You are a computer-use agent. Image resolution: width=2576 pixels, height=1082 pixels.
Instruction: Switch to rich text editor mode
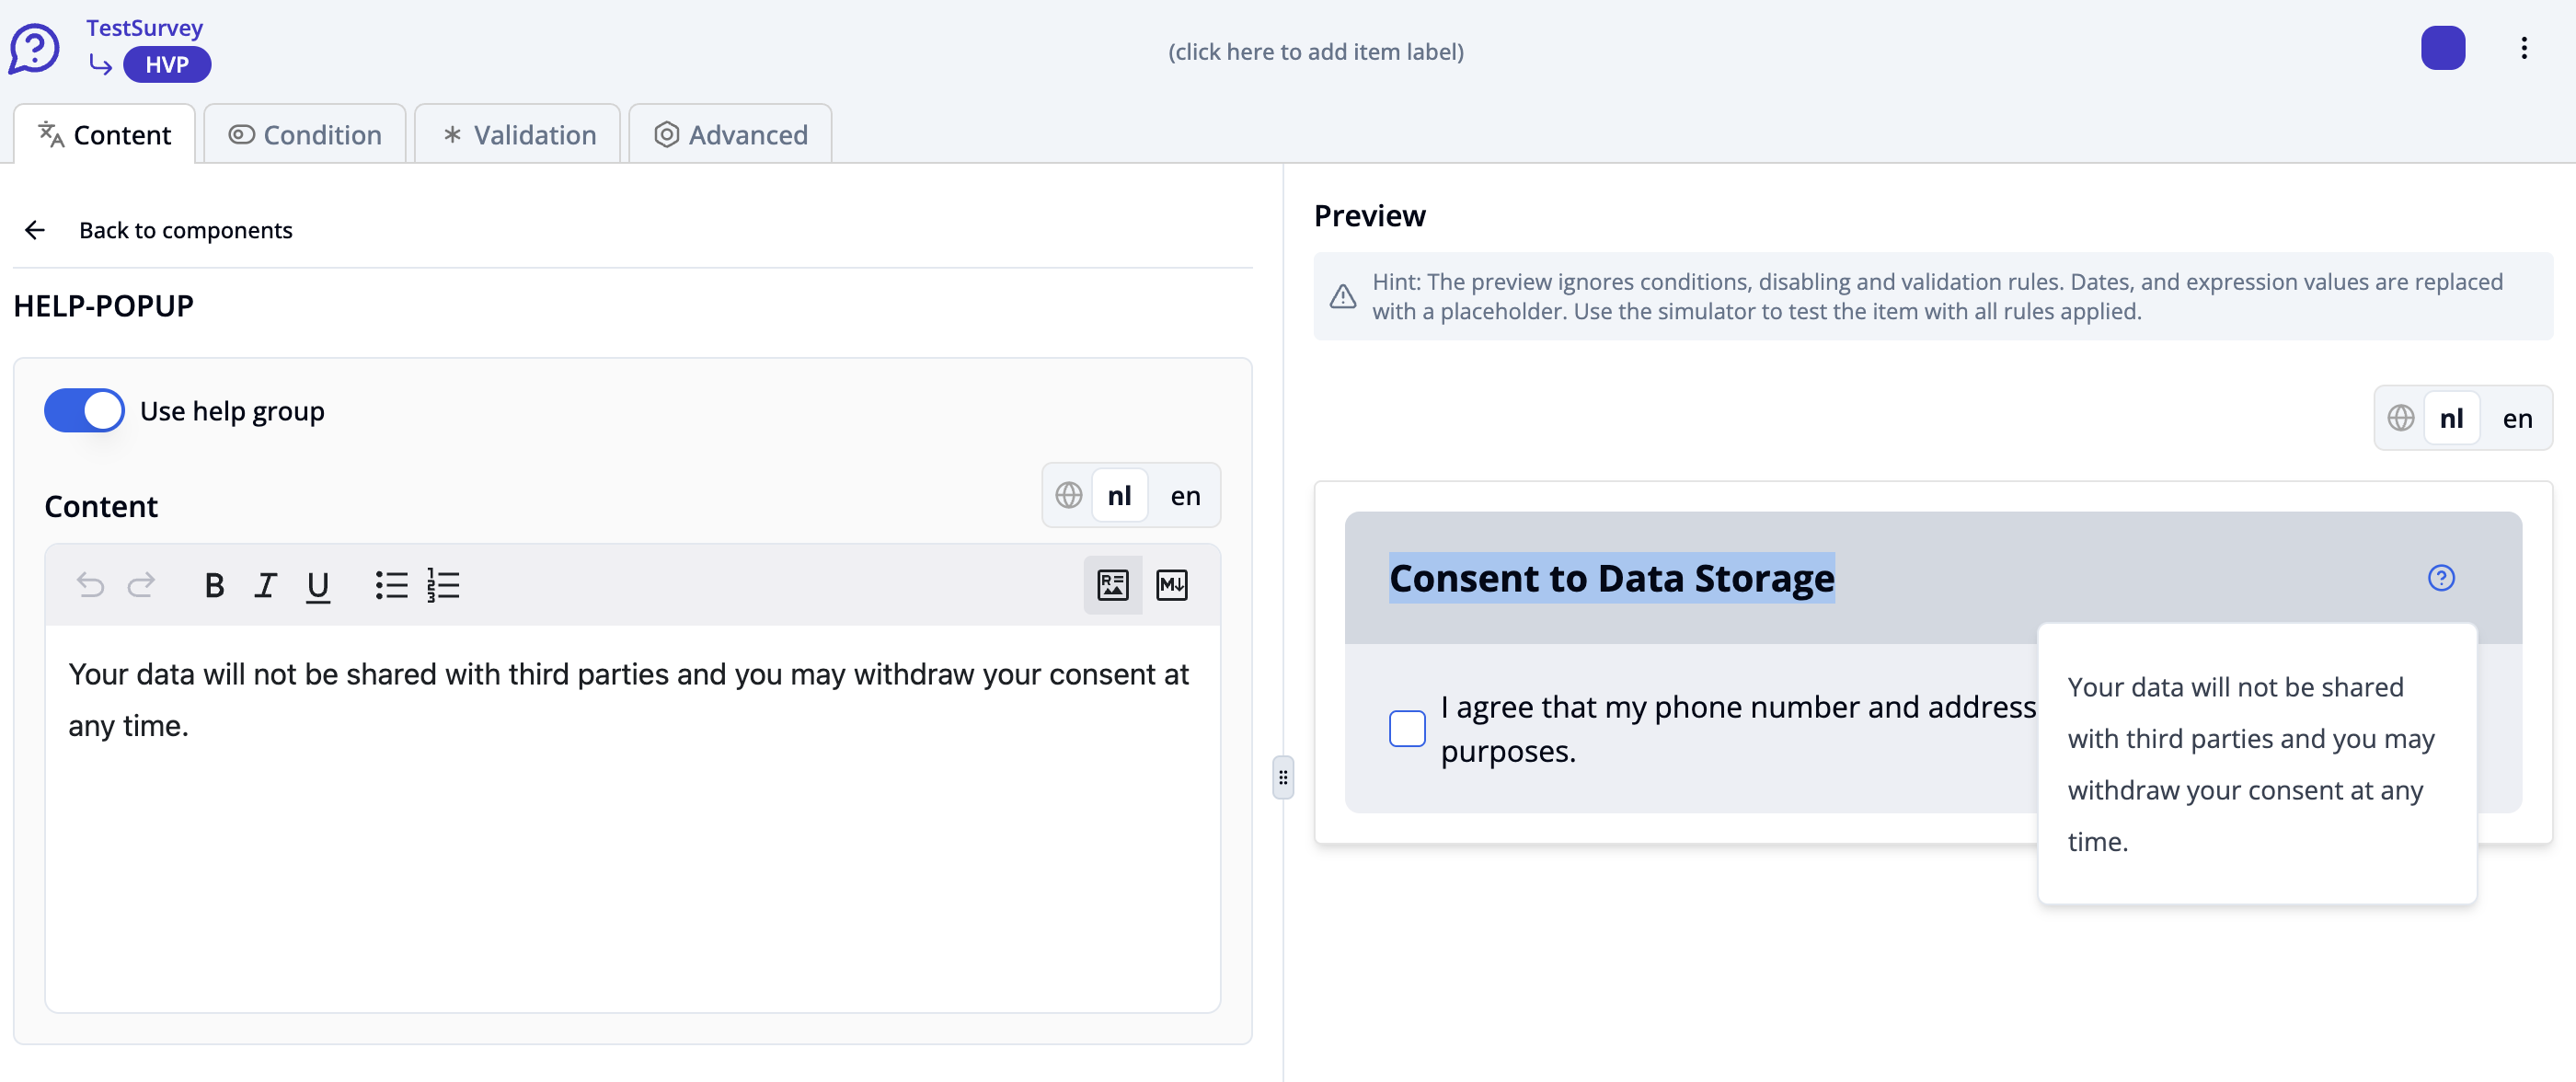pos(1113,585)
